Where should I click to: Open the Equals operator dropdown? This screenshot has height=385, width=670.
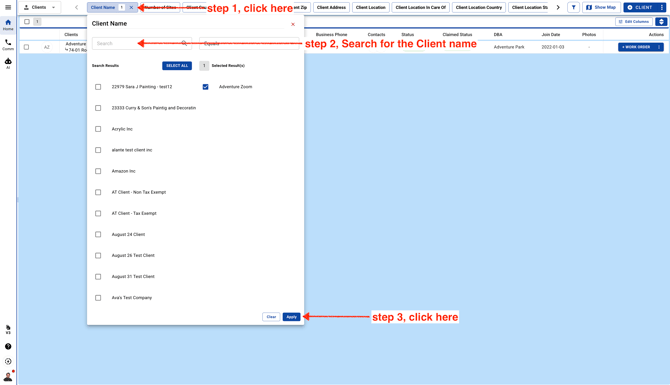coord(249,43)
